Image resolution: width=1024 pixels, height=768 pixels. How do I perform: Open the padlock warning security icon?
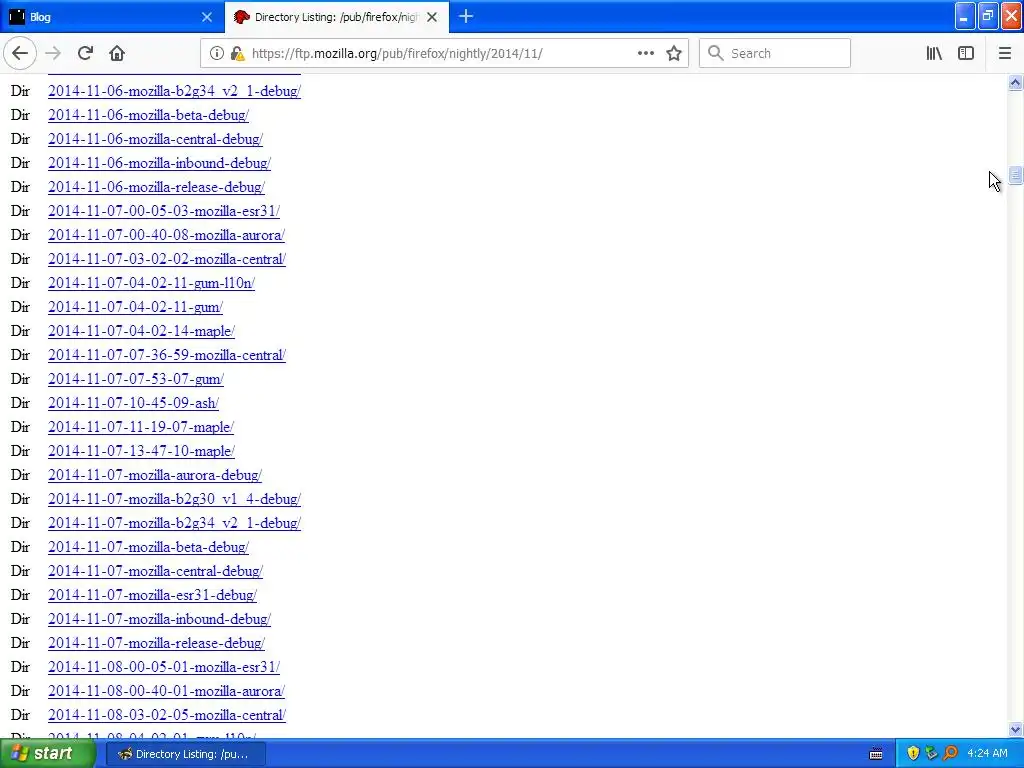pyautogui.click(x=238, y=54)
